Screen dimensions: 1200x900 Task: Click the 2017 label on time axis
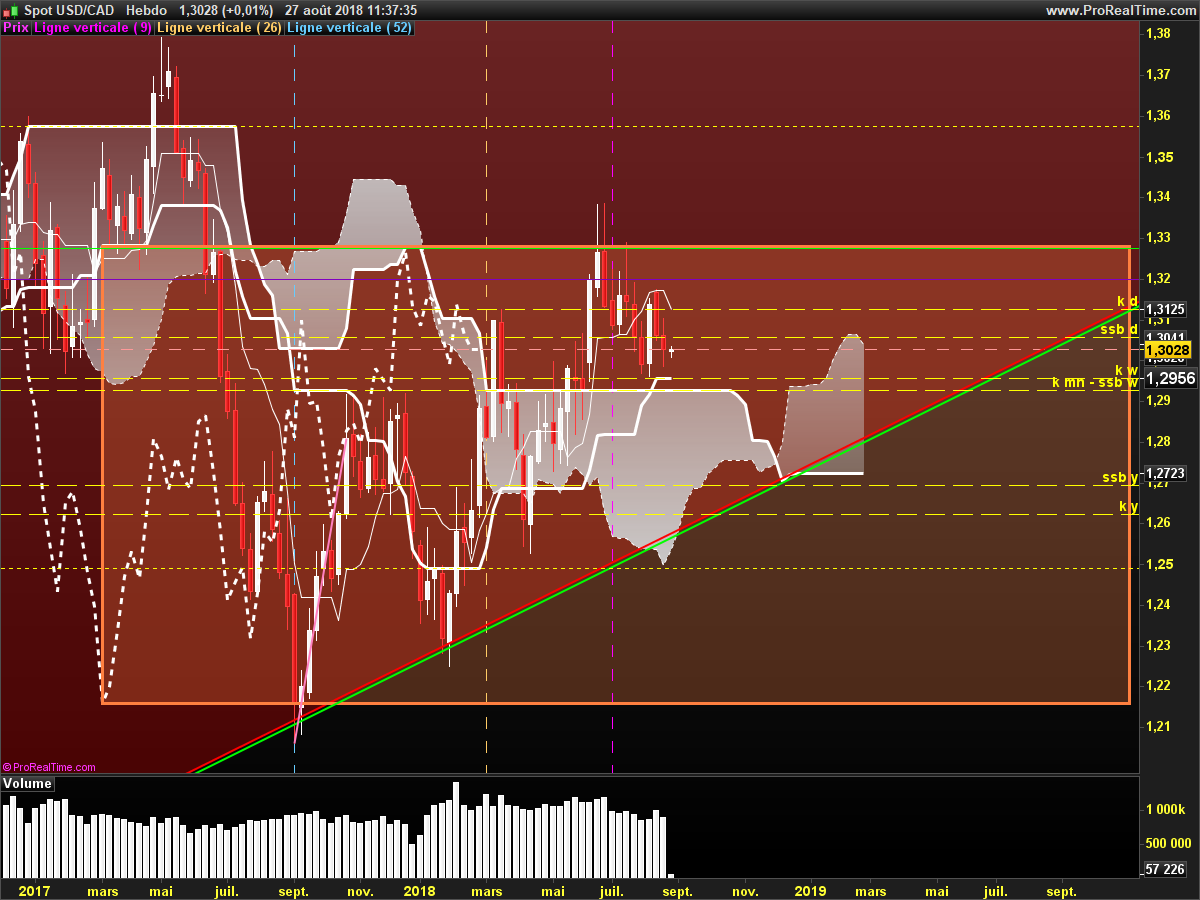click(35, 890)
